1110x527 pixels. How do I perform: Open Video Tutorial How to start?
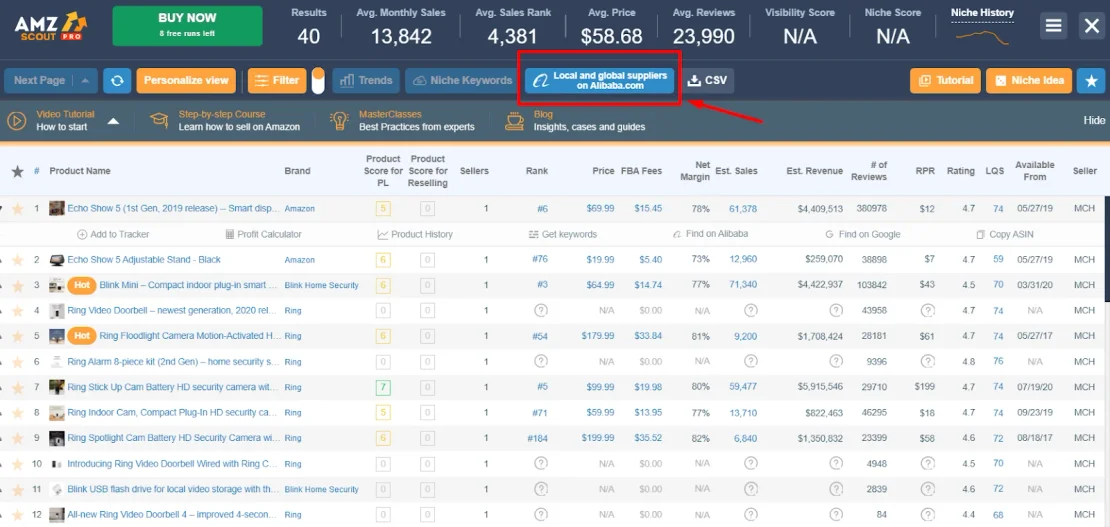point(50,120)
